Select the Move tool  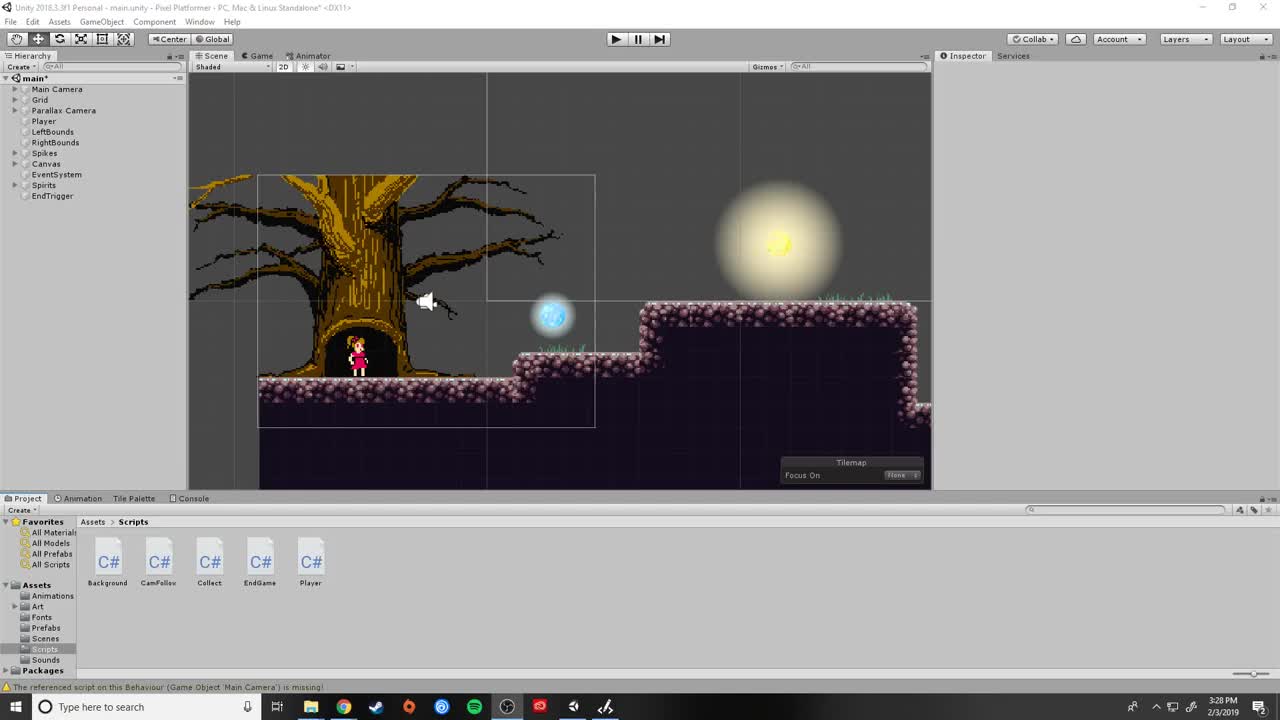coord(38,39)
